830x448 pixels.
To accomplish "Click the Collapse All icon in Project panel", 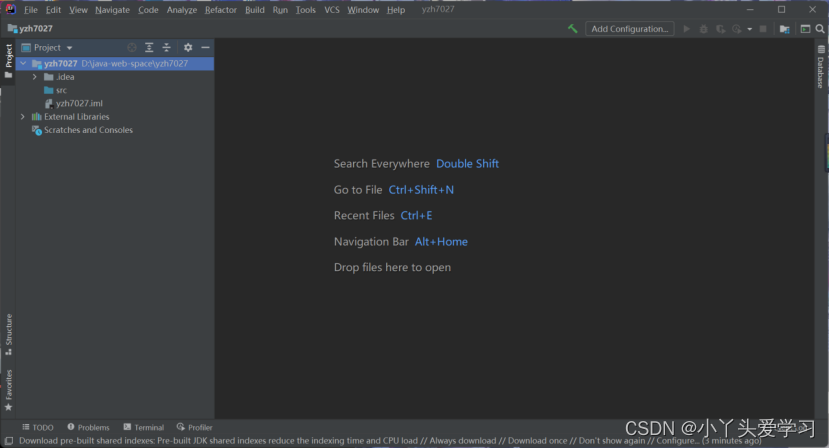I will coord(166,48).
